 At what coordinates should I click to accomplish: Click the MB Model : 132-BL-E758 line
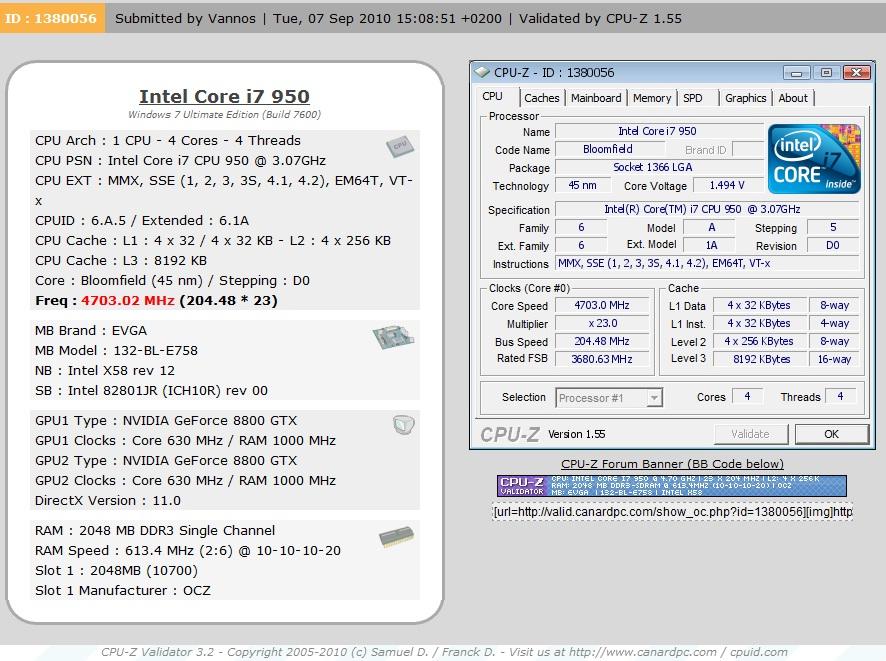116,350
